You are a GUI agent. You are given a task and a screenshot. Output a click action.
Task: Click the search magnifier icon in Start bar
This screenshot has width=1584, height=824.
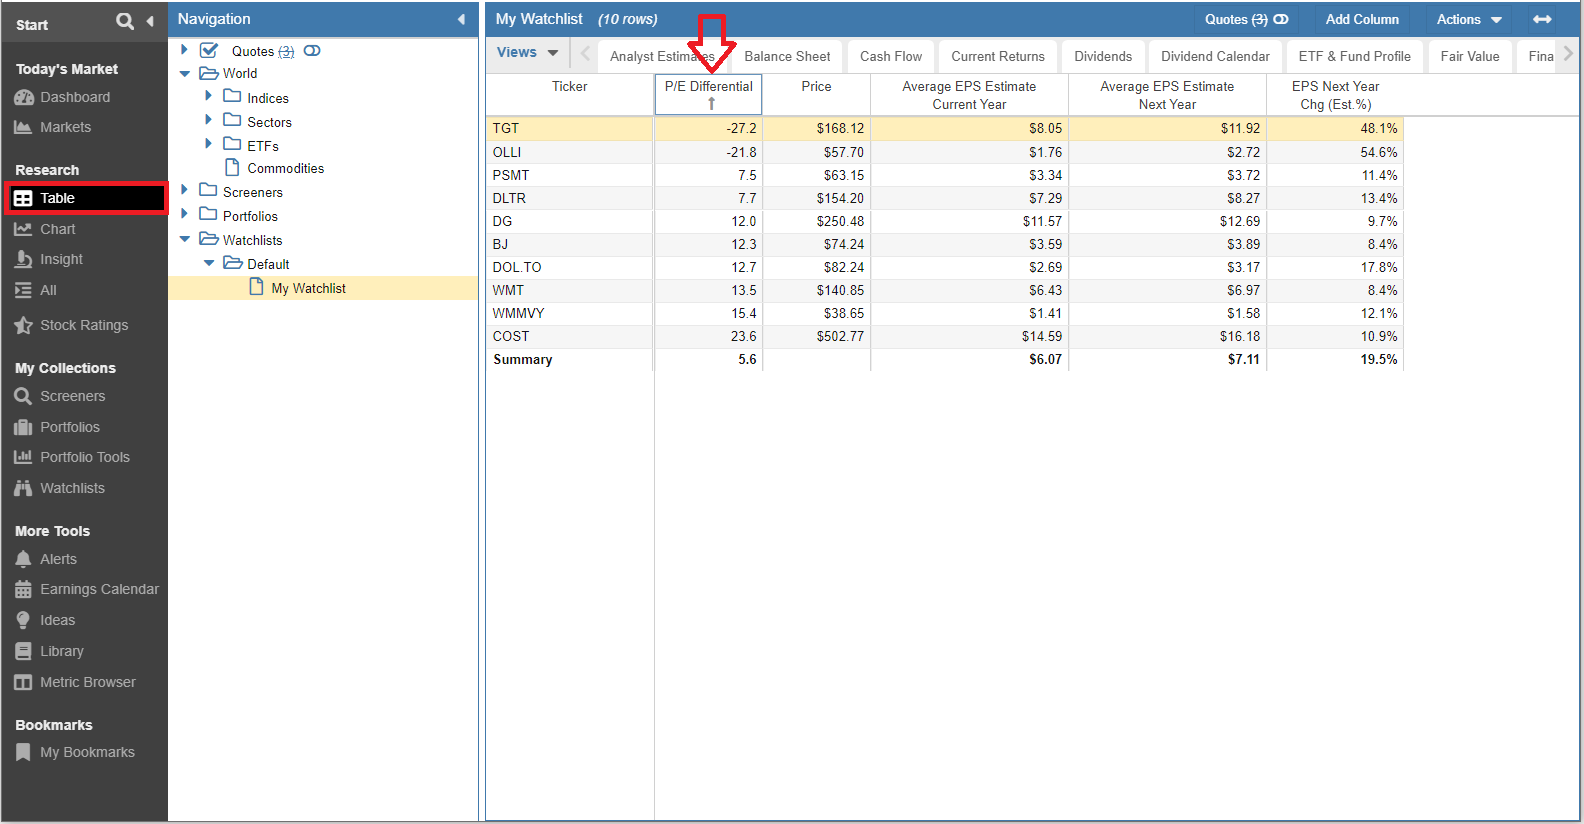125,21
